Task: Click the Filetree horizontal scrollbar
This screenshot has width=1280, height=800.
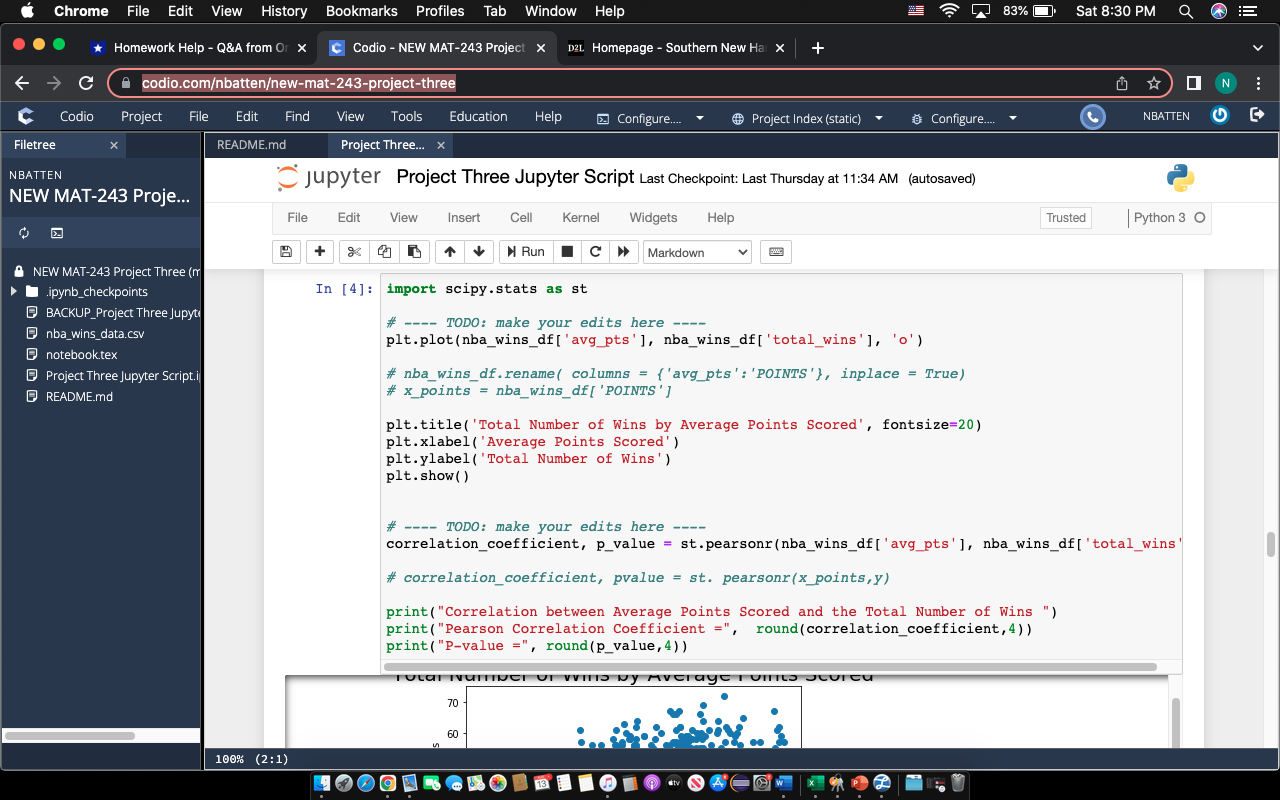Action: tap(70, 736)
